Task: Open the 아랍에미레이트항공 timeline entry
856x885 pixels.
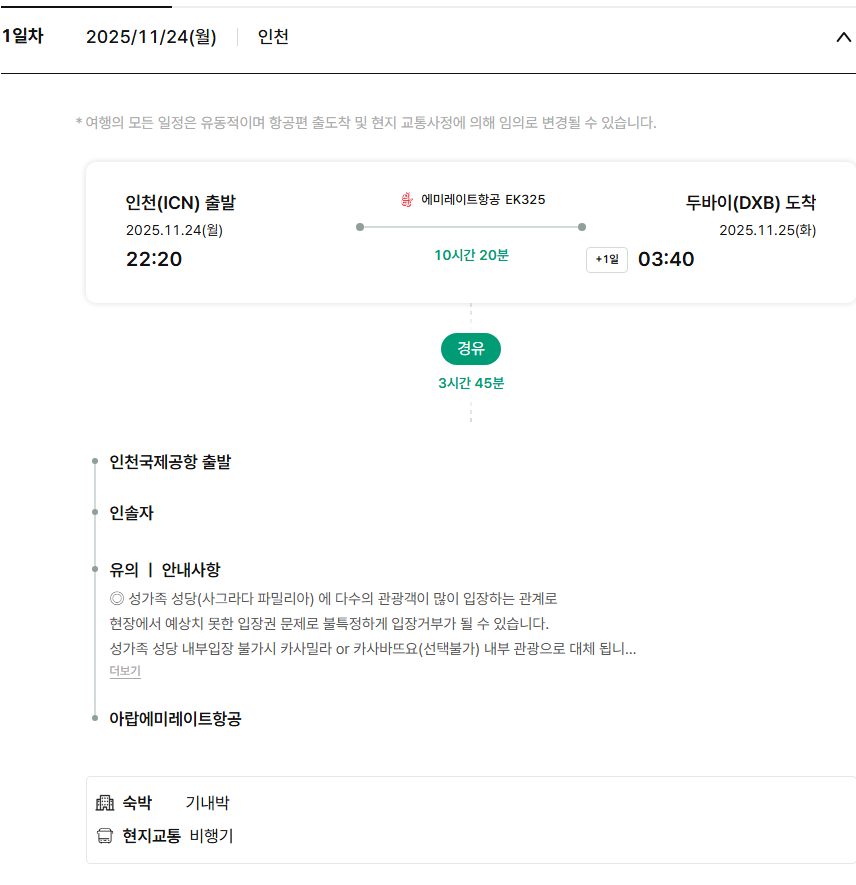Action: click(x=175, y=718)
